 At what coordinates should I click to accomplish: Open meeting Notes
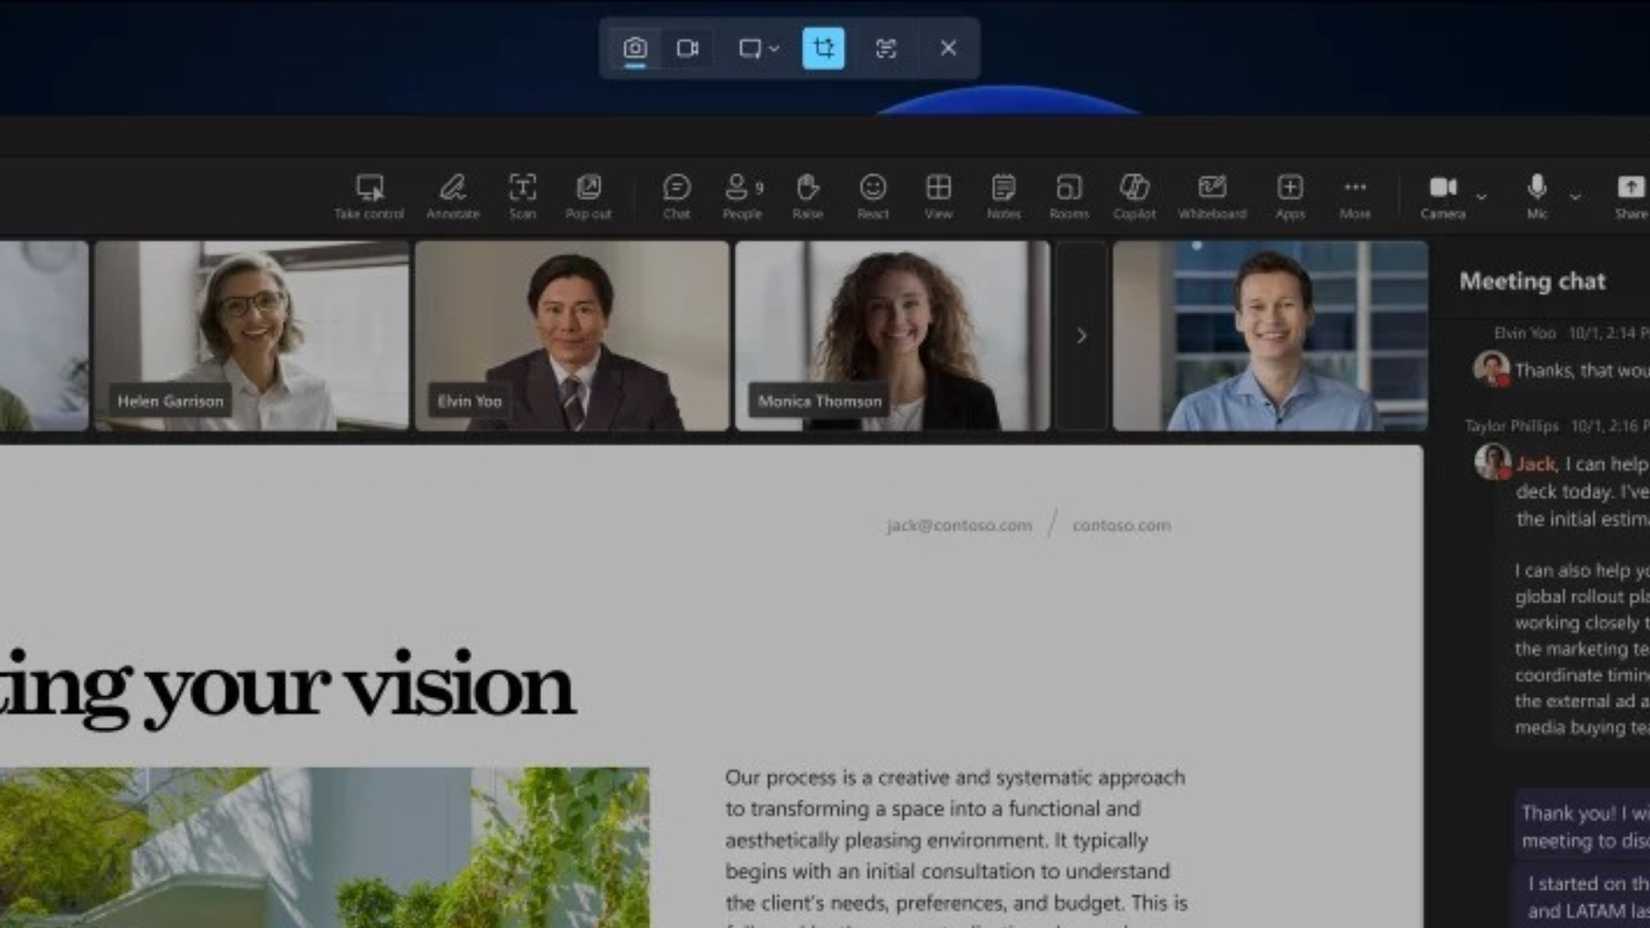coord(1003,196)
